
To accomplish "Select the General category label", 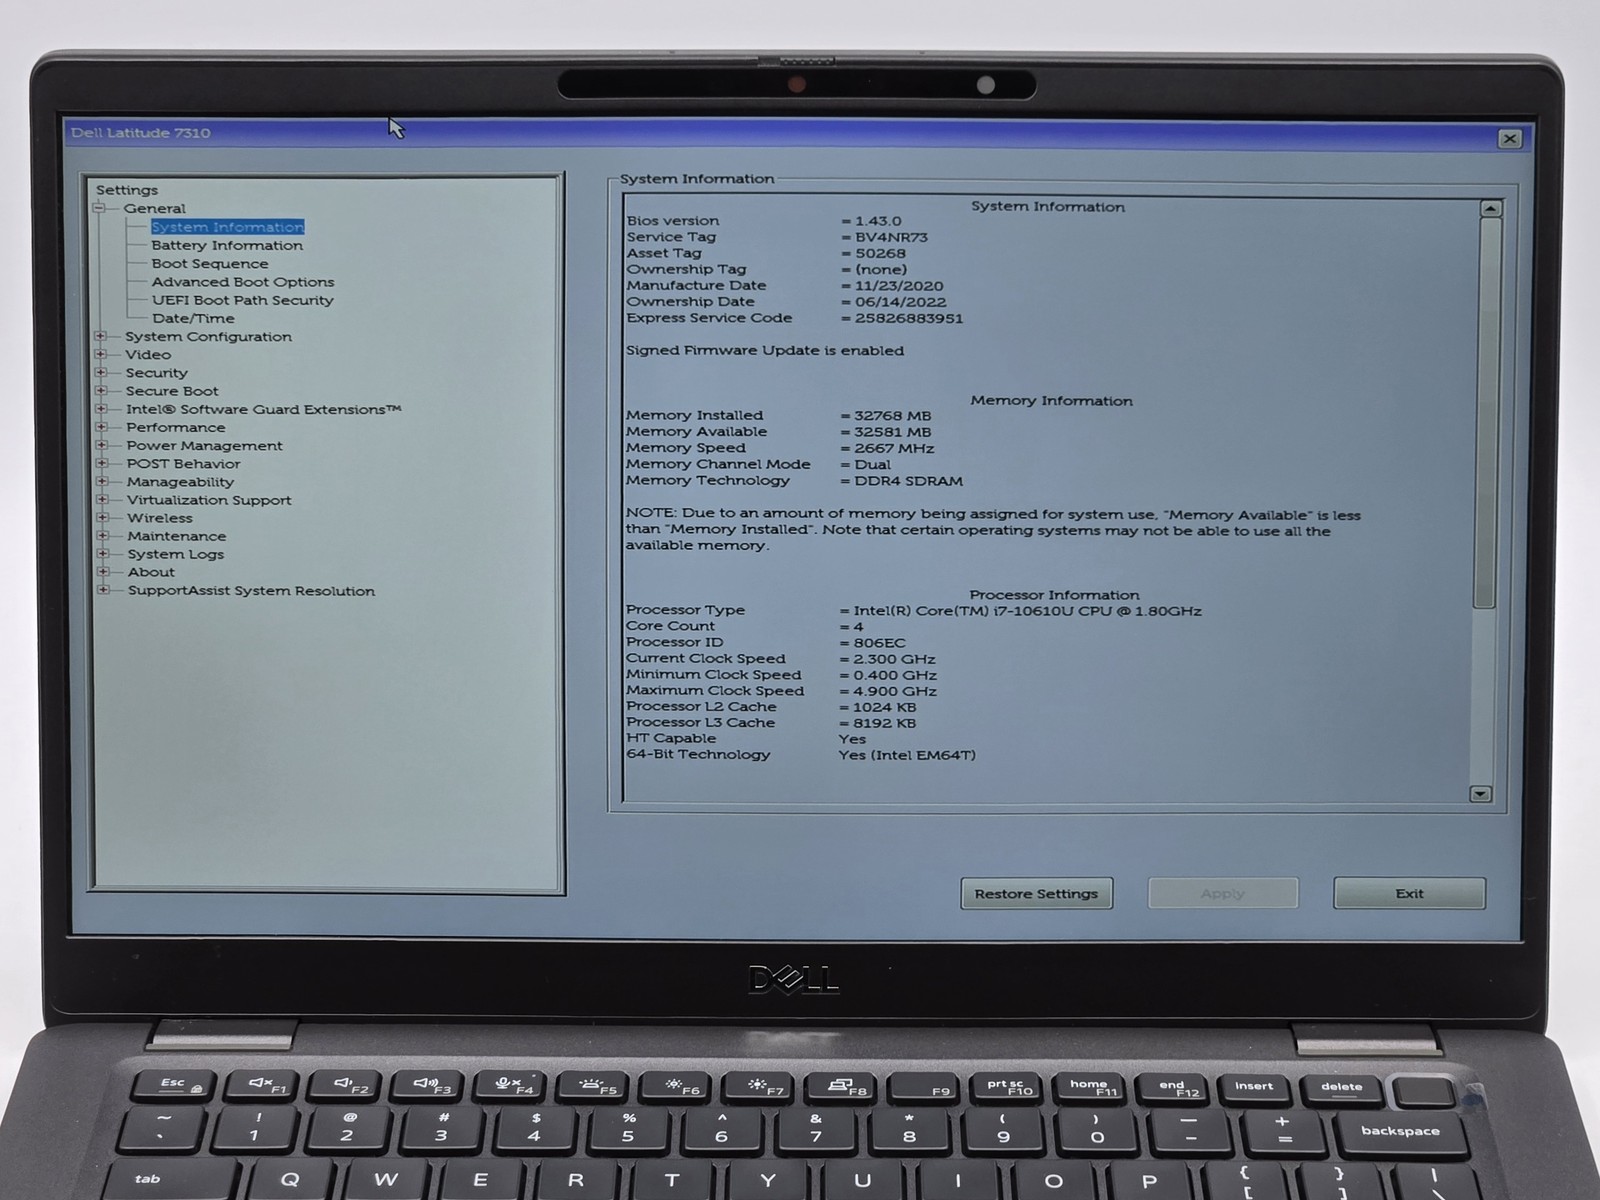I will 155,208.
